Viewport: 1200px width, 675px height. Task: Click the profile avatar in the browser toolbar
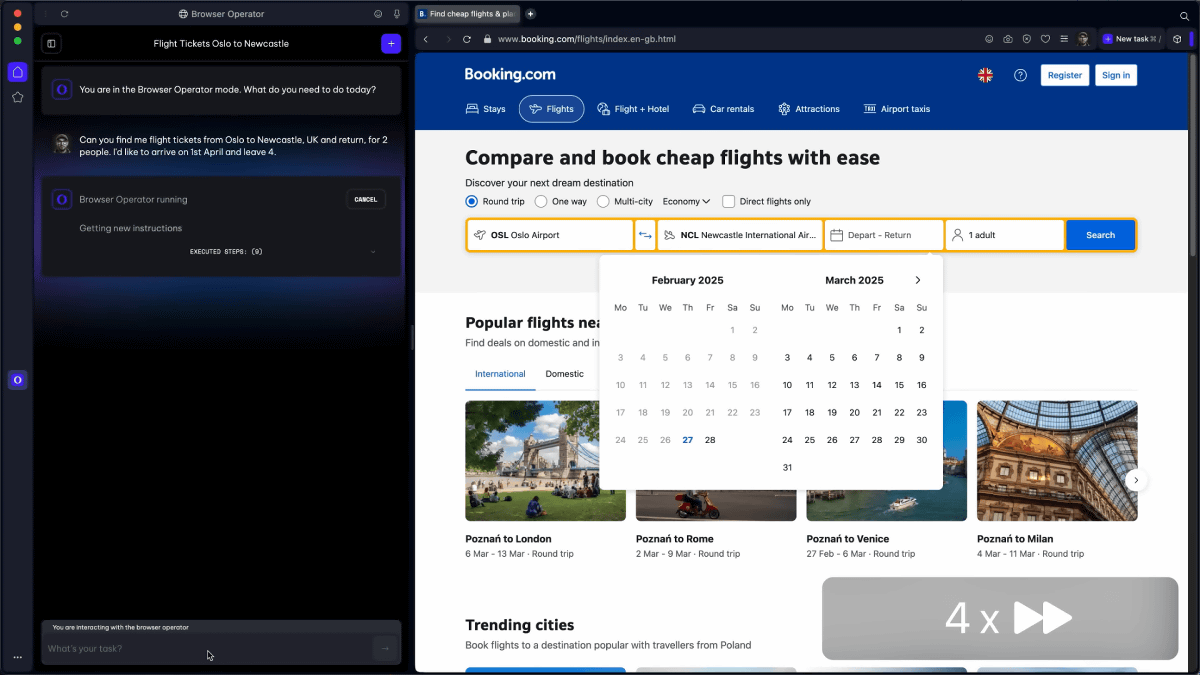[1084, 39]
